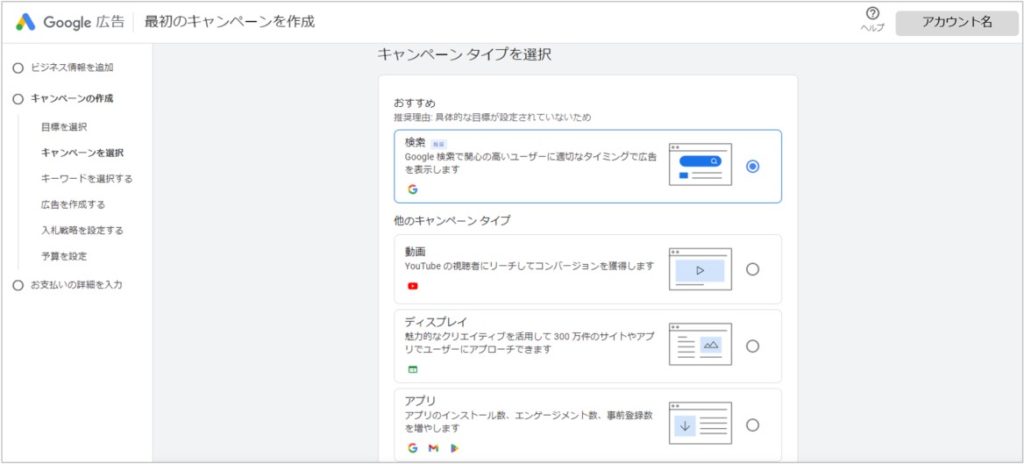The width and height of the screenshot is (1024, 464).
Task: Click the ディスプレイ card title
Action: tap(436, 322)
